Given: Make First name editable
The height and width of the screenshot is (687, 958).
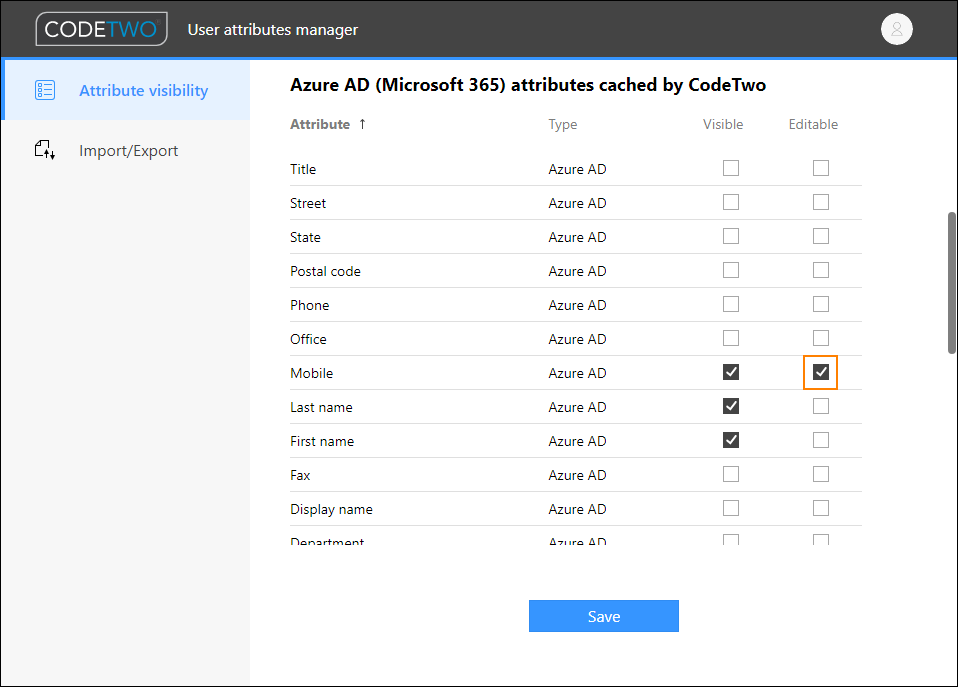Looking at the screenshot, I should pos(821,440).
